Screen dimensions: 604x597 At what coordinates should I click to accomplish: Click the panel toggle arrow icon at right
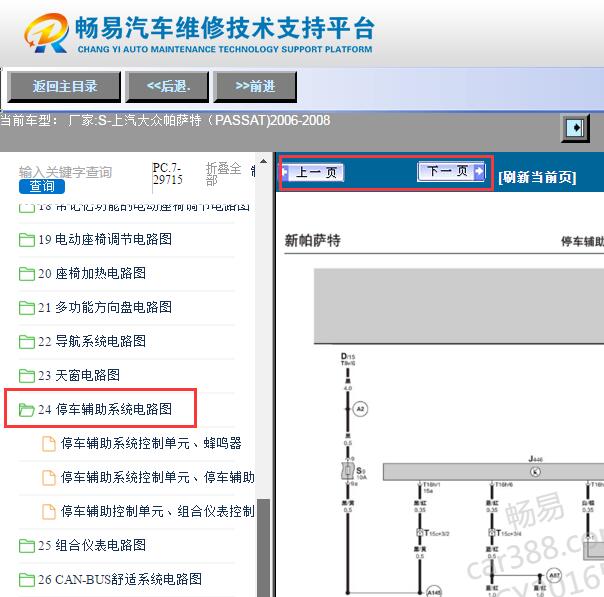(x=575, y=128)
